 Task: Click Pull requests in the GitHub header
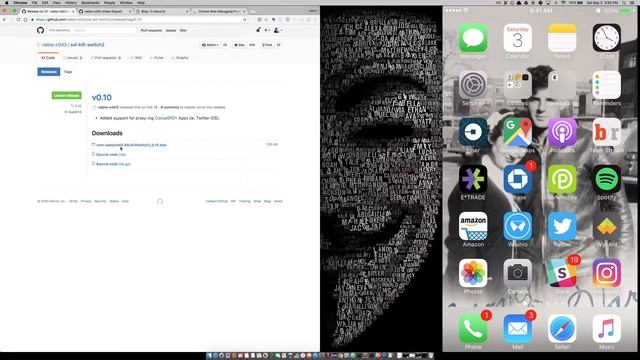(x=151, y=30)
